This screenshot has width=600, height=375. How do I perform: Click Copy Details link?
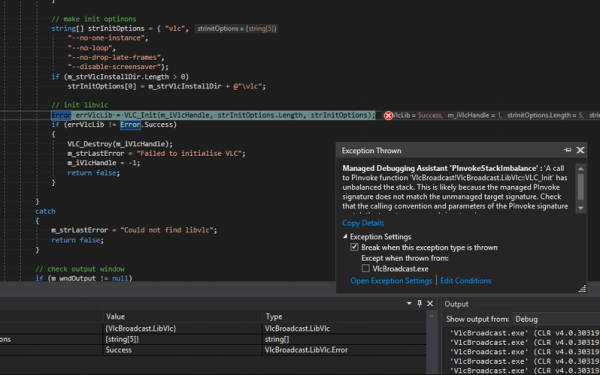click(363, 223)
